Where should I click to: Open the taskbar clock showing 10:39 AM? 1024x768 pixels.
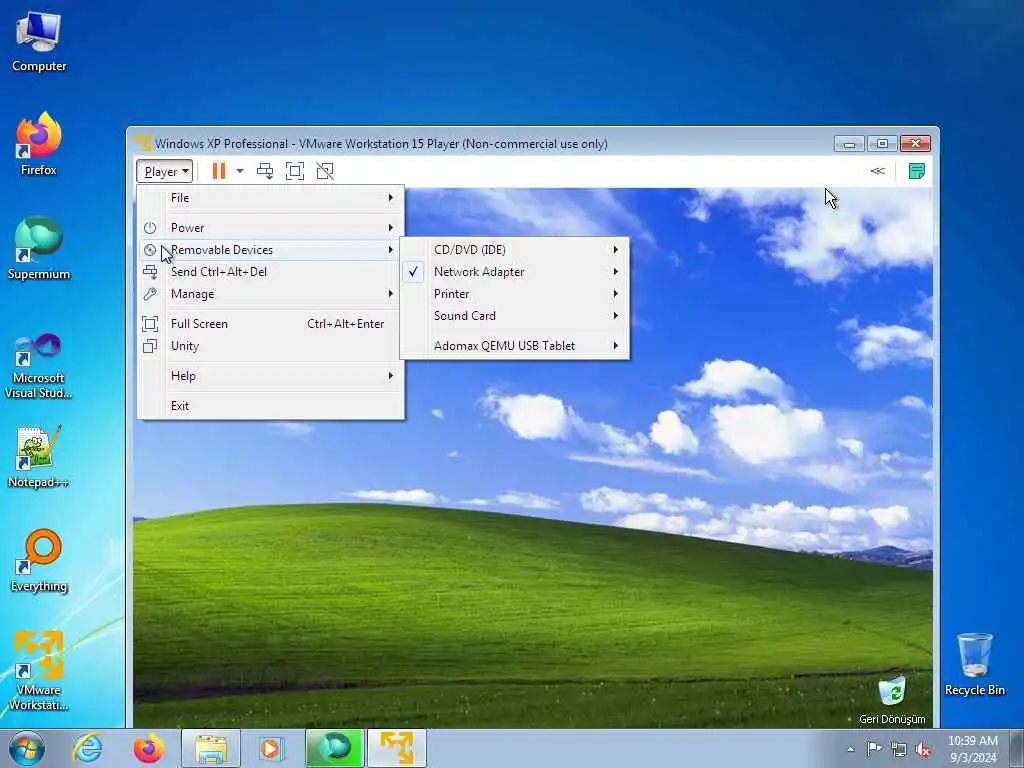[972, 749]
